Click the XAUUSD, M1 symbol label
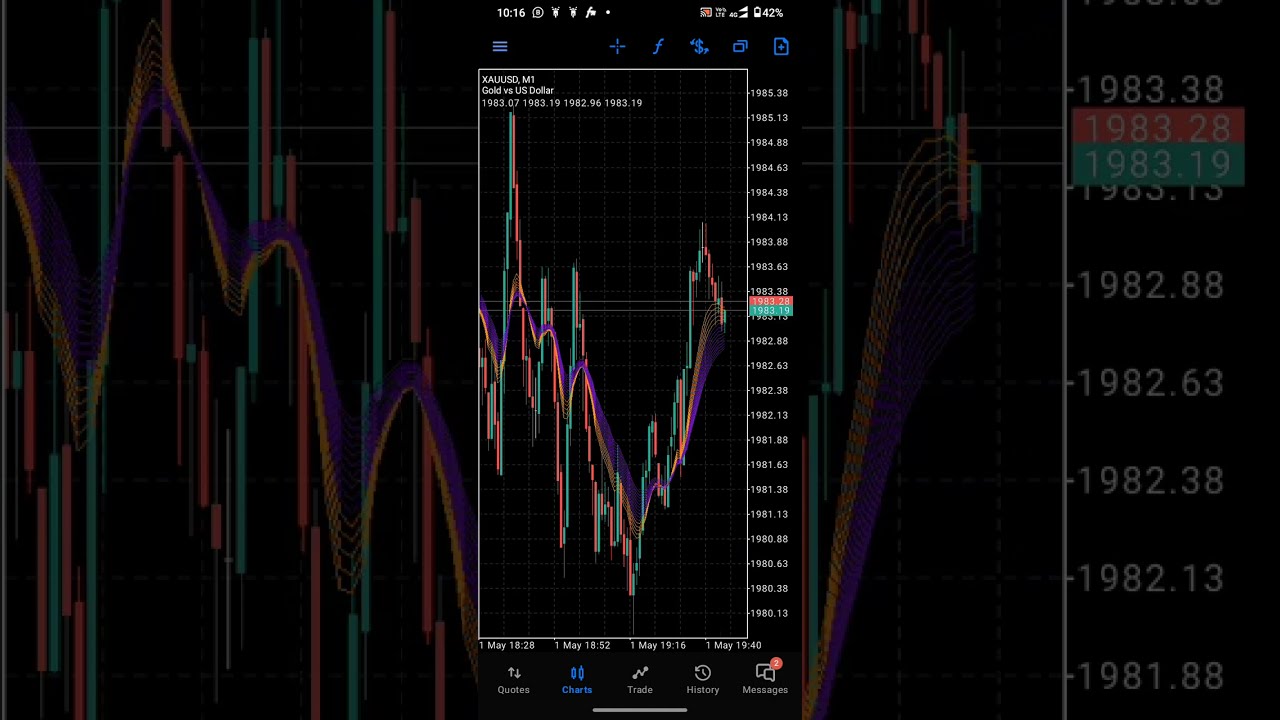This screenshot has width=1280, height=720. point(508,79)
